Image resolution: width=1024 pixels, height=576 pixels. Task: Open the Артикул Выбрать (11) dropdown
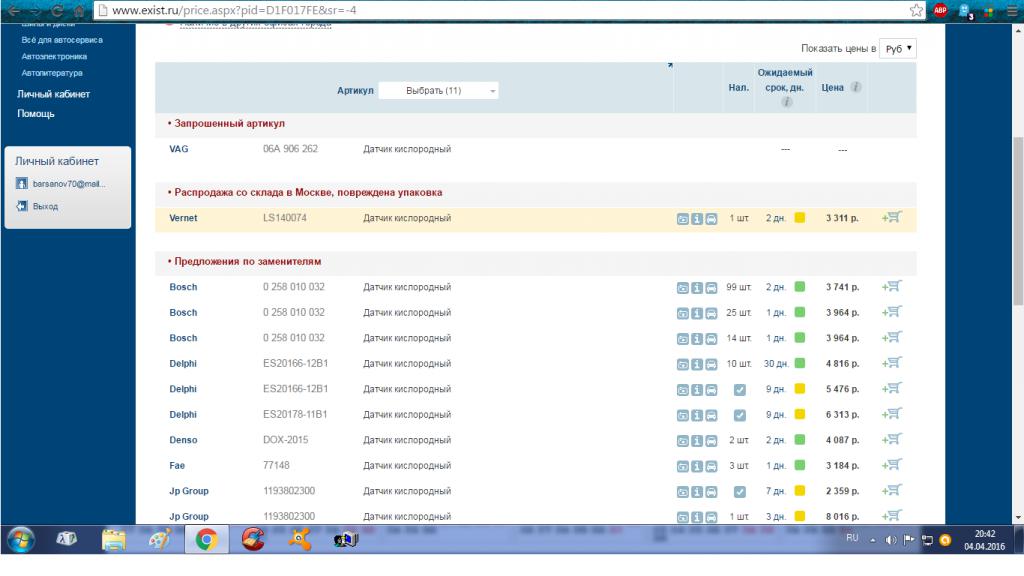(x=438, y=91)
